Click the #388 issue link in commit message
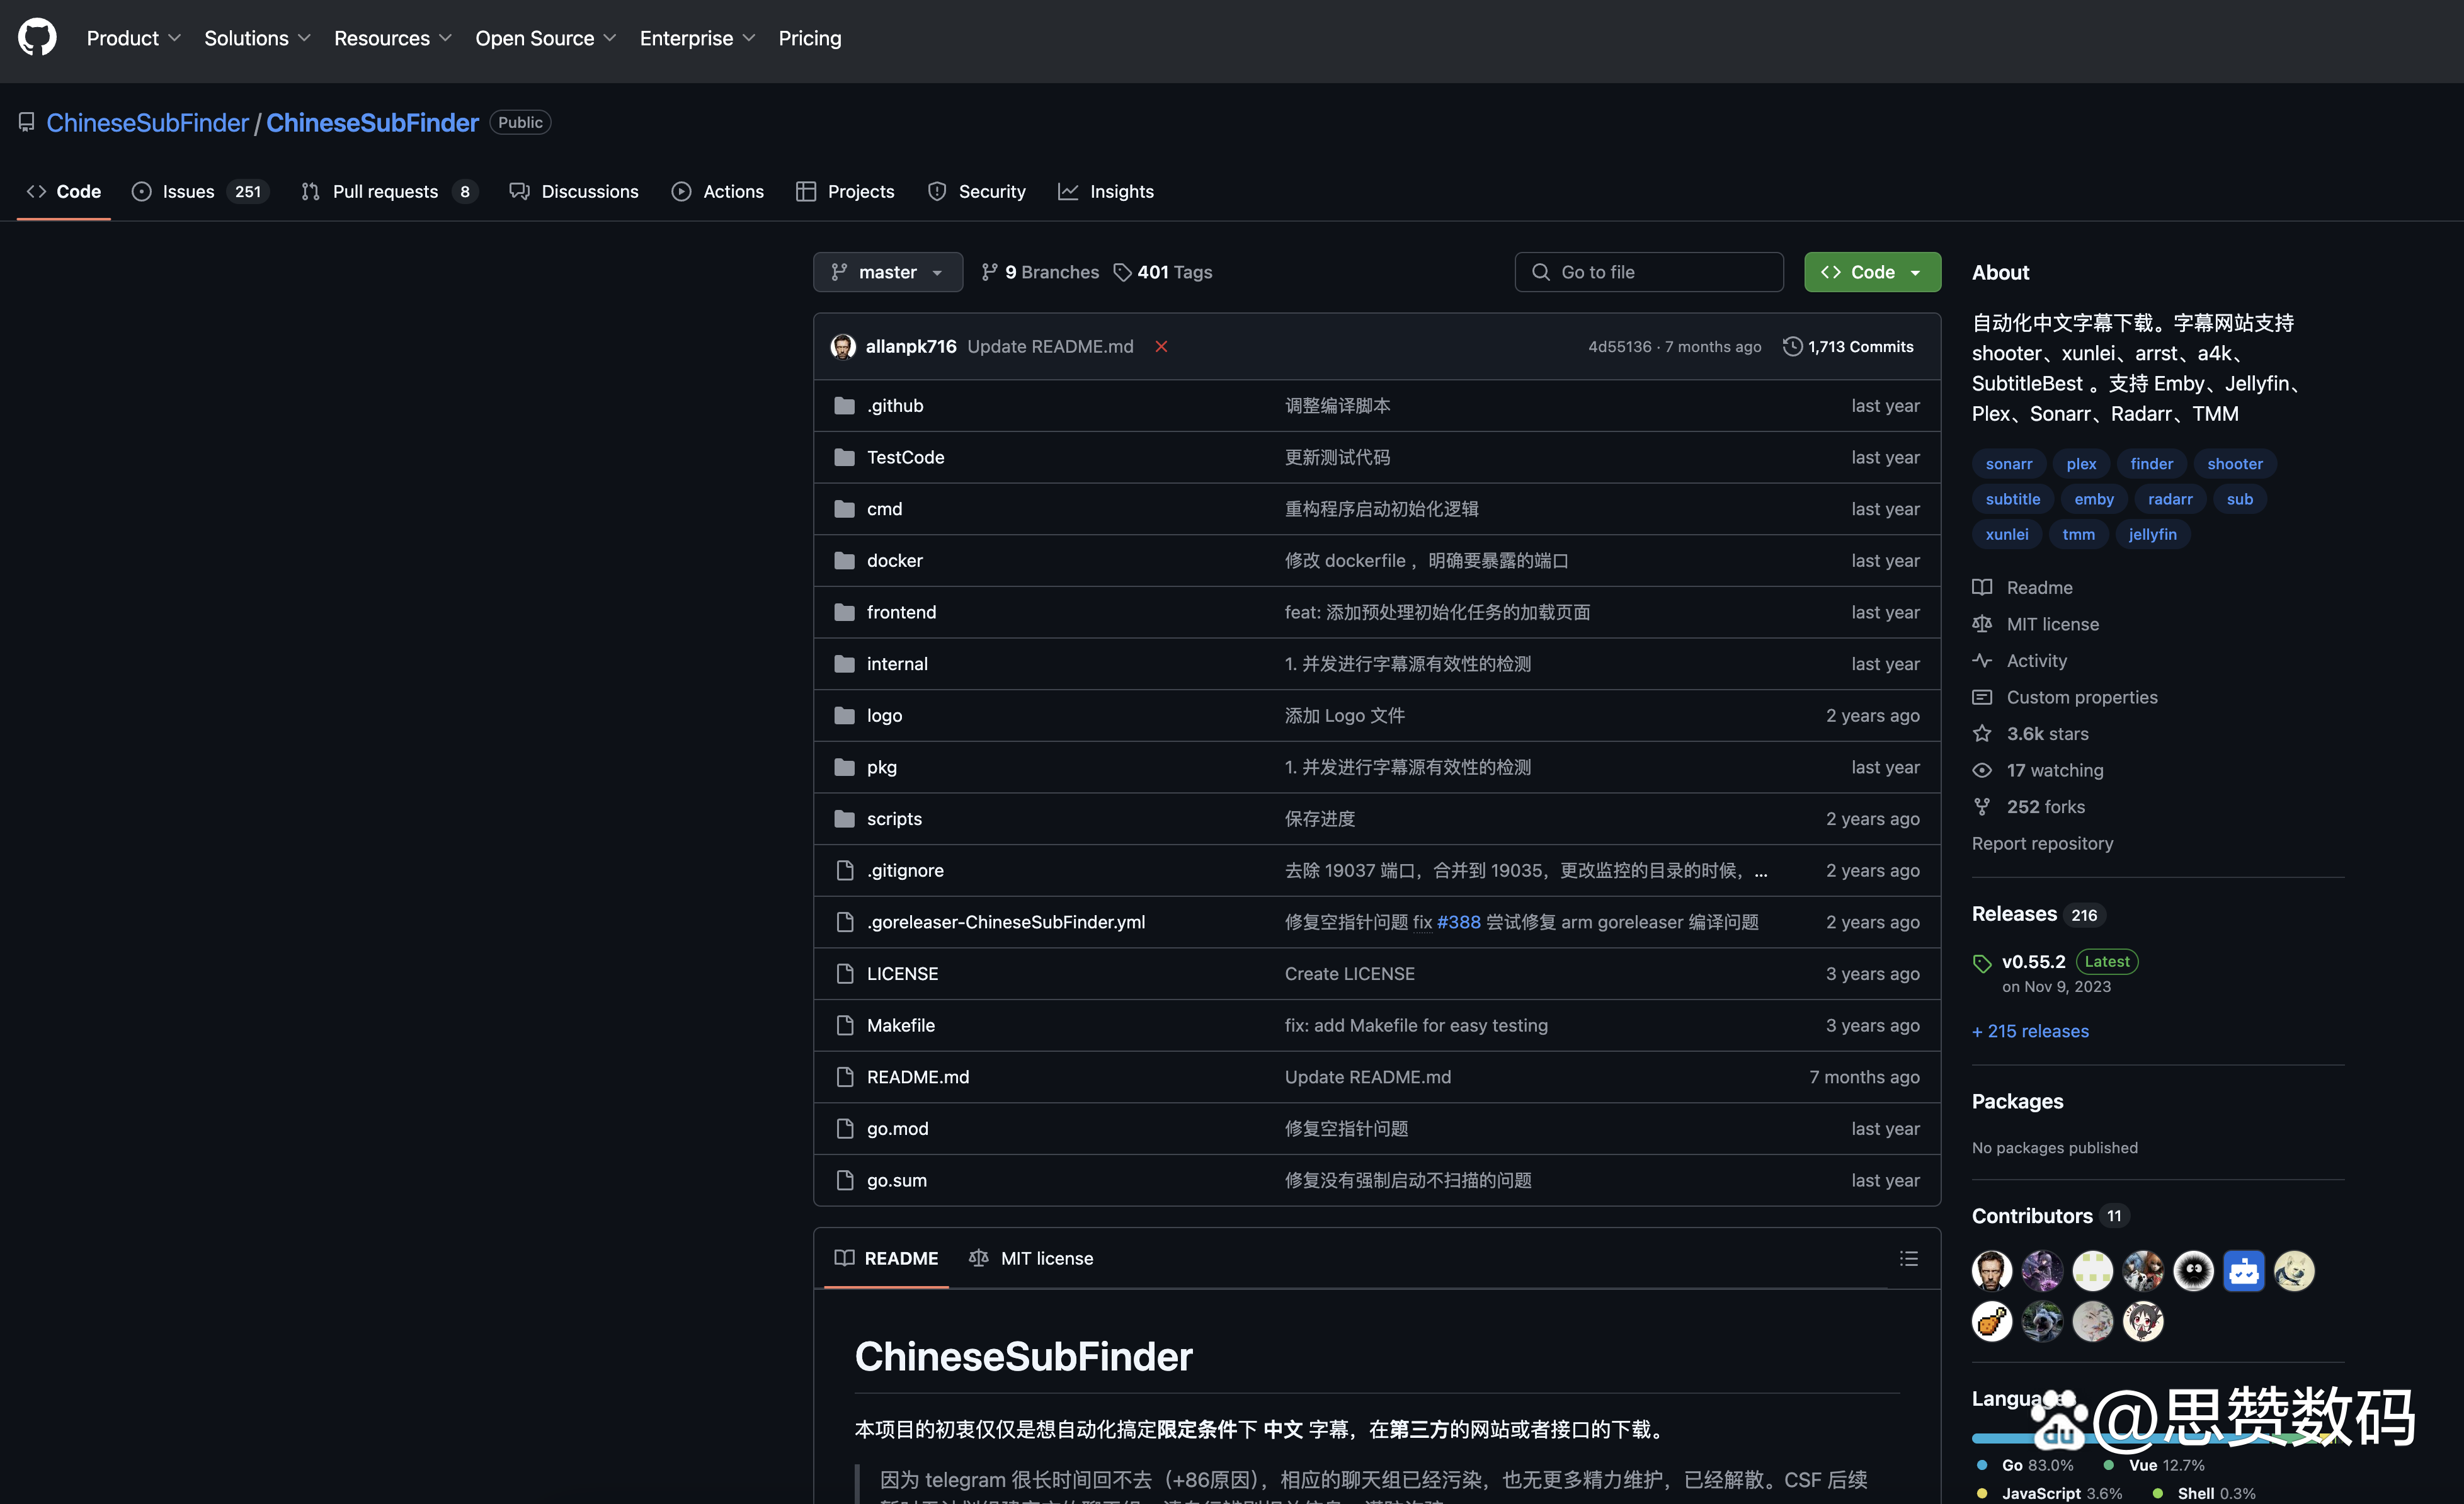 coord(1458,922)
